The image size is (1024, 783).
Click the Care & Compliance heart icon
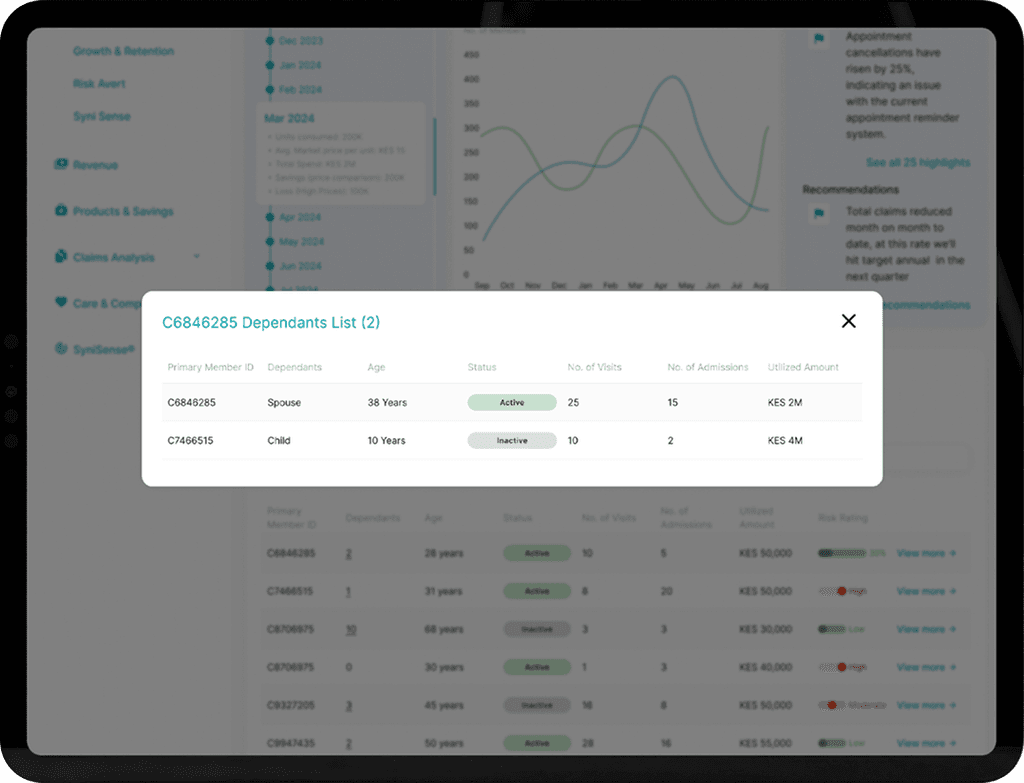61,302
